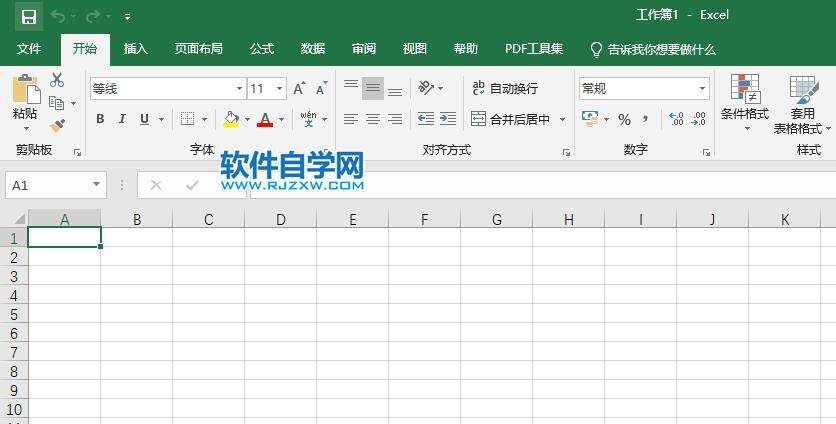
Task: Switch to the 视图 ribbon tab
Action: tap(415, 49)
